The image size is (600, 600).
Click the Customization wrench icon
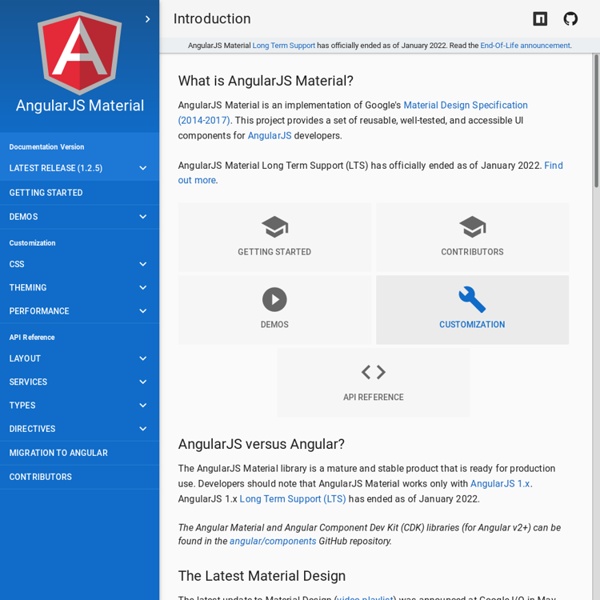tap(472, 299)
